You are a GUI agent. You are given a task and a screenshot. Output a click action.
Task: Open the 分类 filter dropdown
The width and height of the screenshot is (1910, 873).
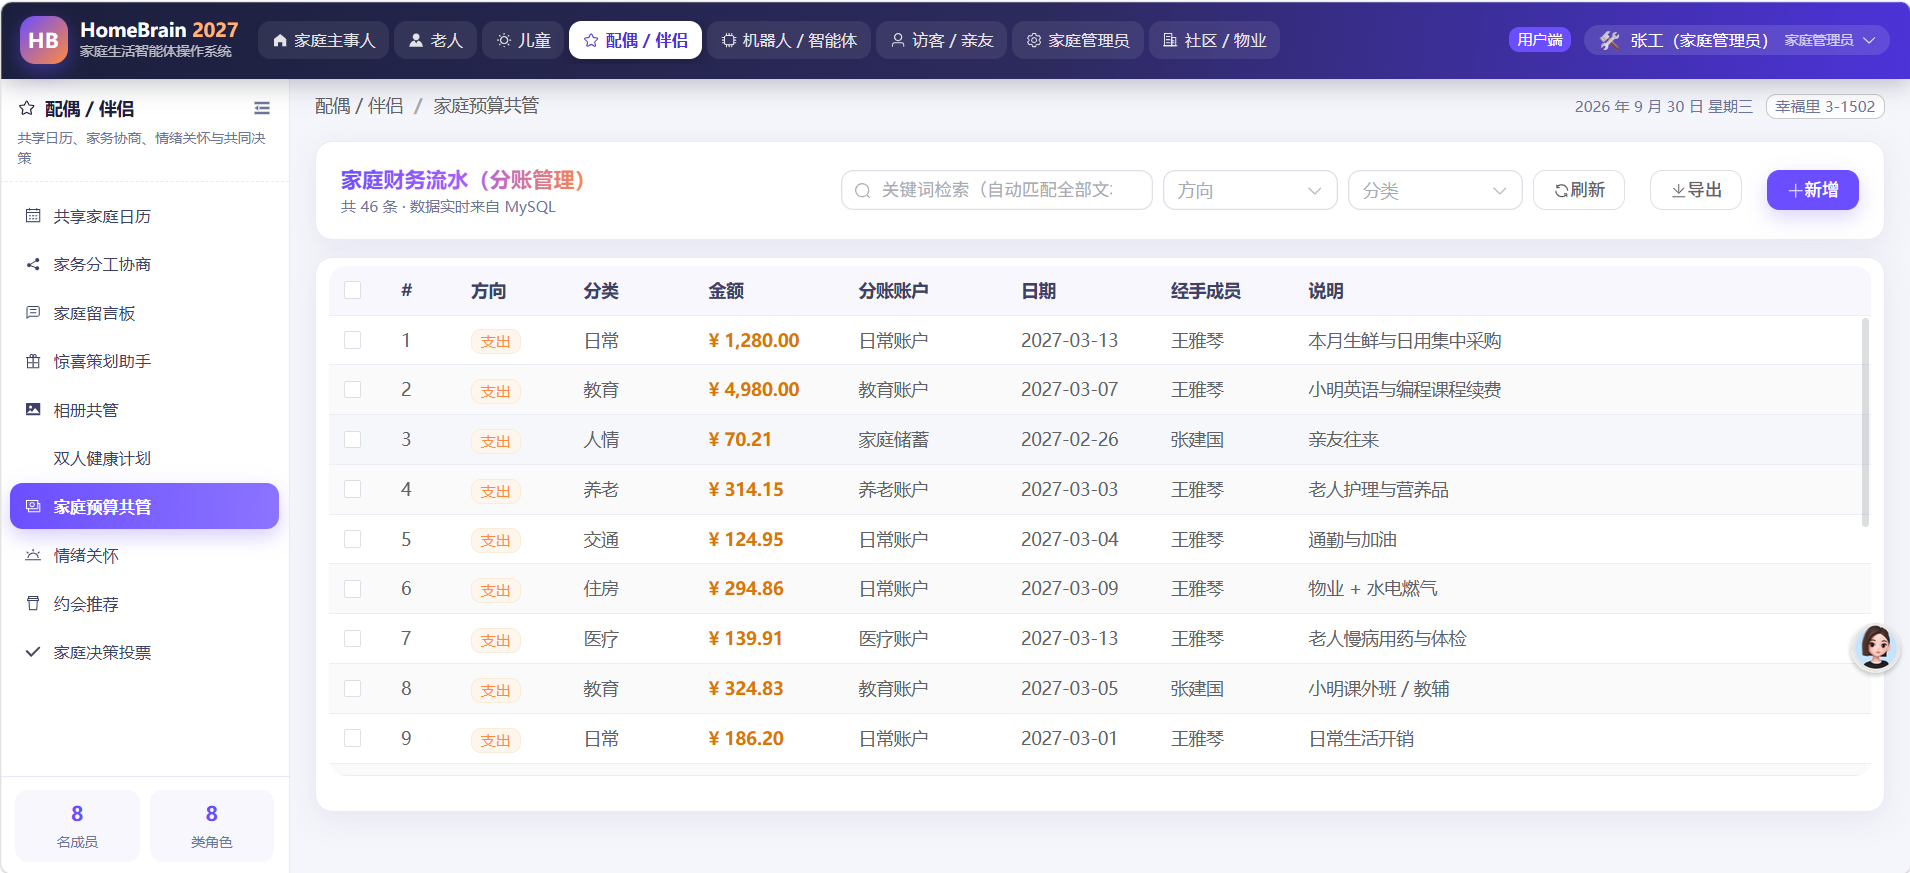[x=1435, y=190]
